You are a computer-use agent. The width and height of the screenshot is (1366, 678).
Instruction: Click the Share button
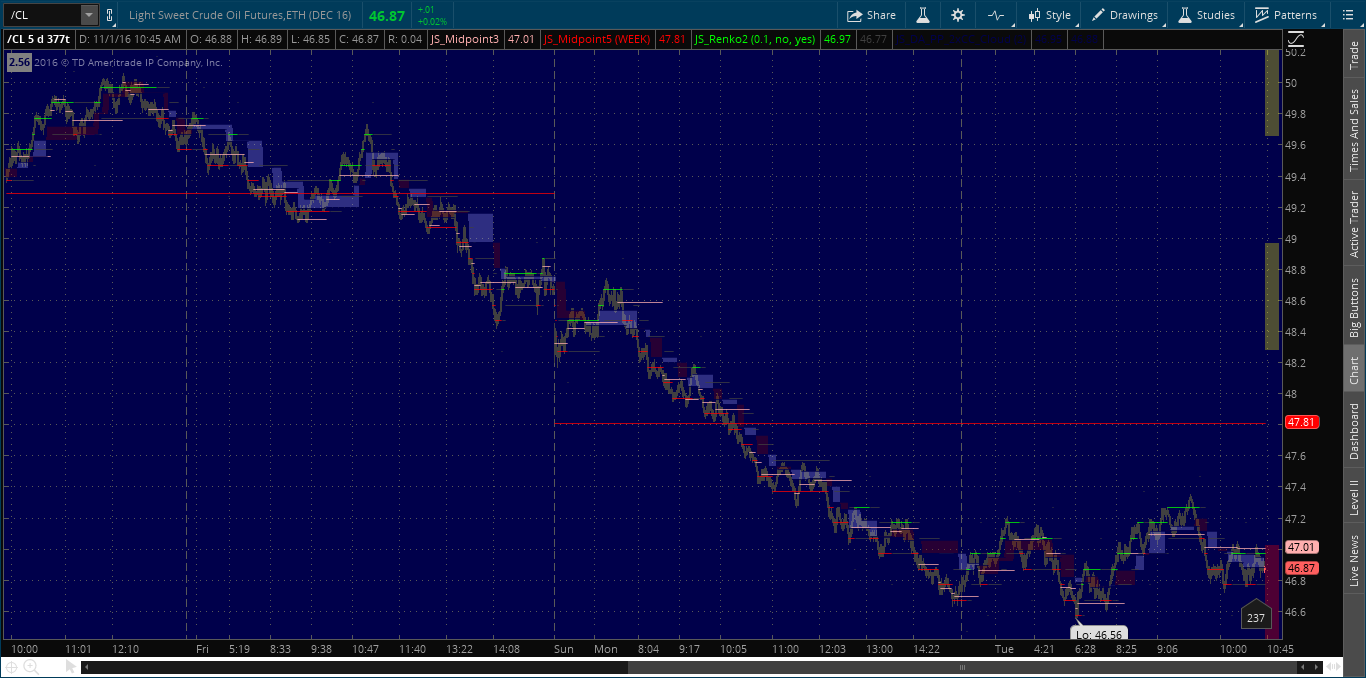point(871,15)
